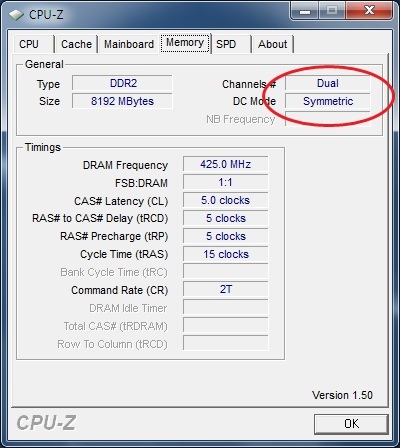
Task: Click the memory Type field showing DDR2
Action: click(x=122, y=83)
